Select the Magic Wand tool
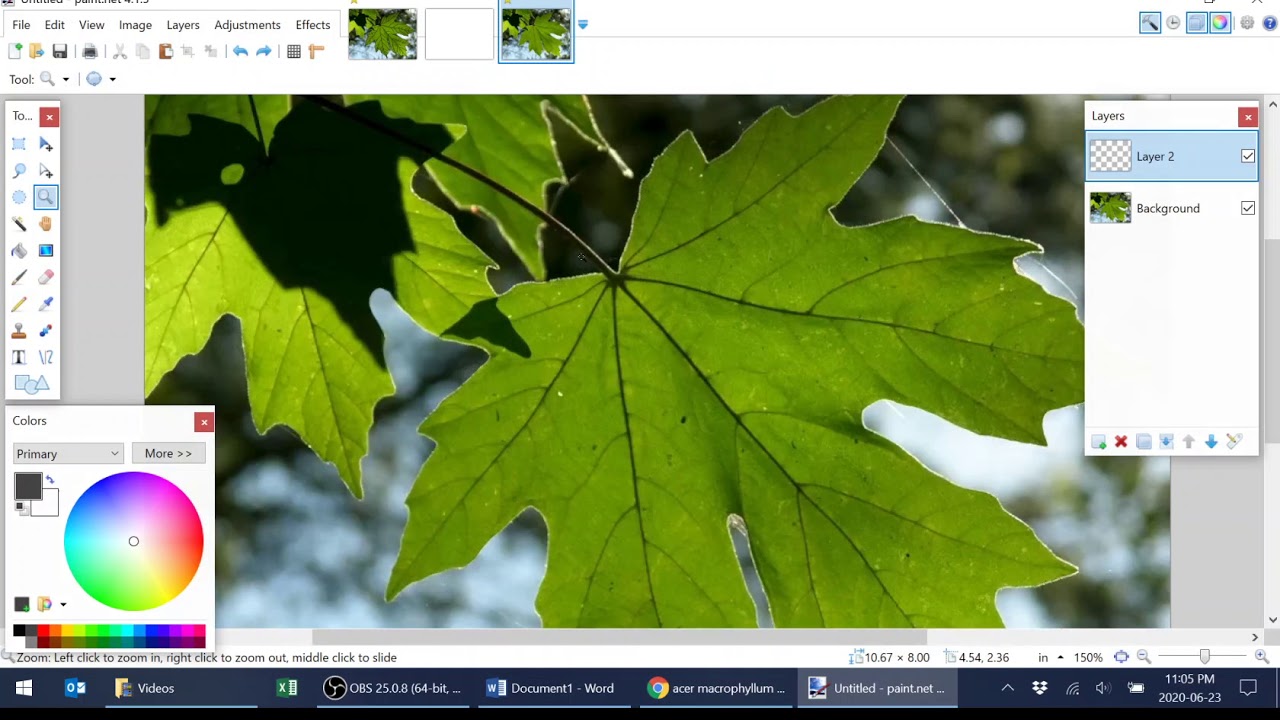Image resolution: width=1280 pixels, height=720 pixels. pyautogui.click(x=19, y=224)
